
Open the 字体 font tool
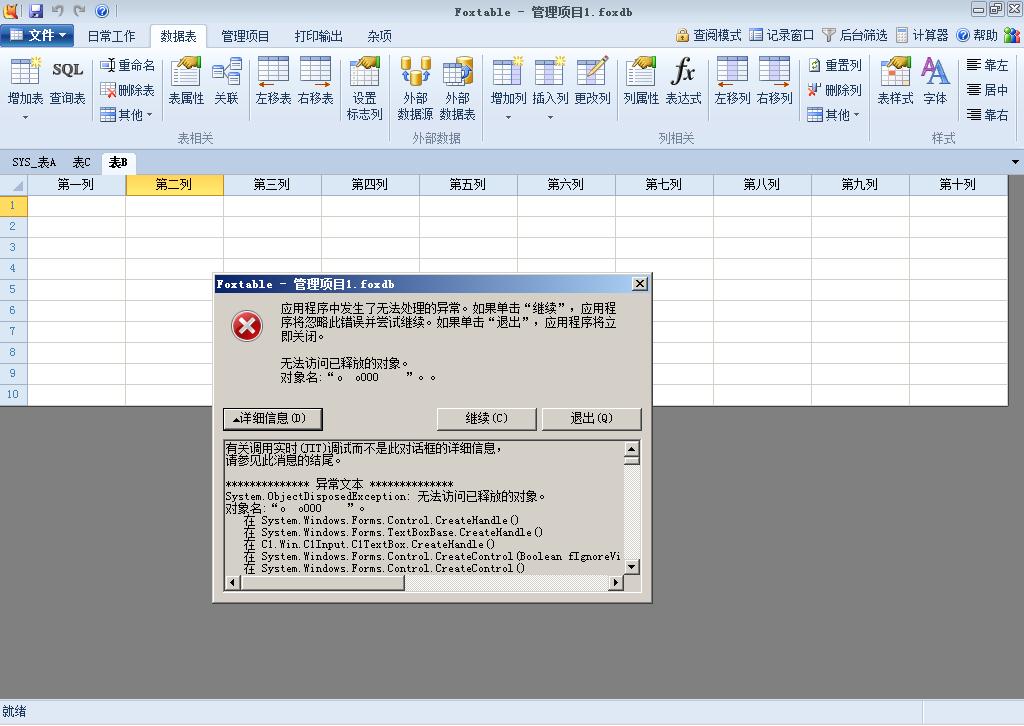[x=935, y=82]
